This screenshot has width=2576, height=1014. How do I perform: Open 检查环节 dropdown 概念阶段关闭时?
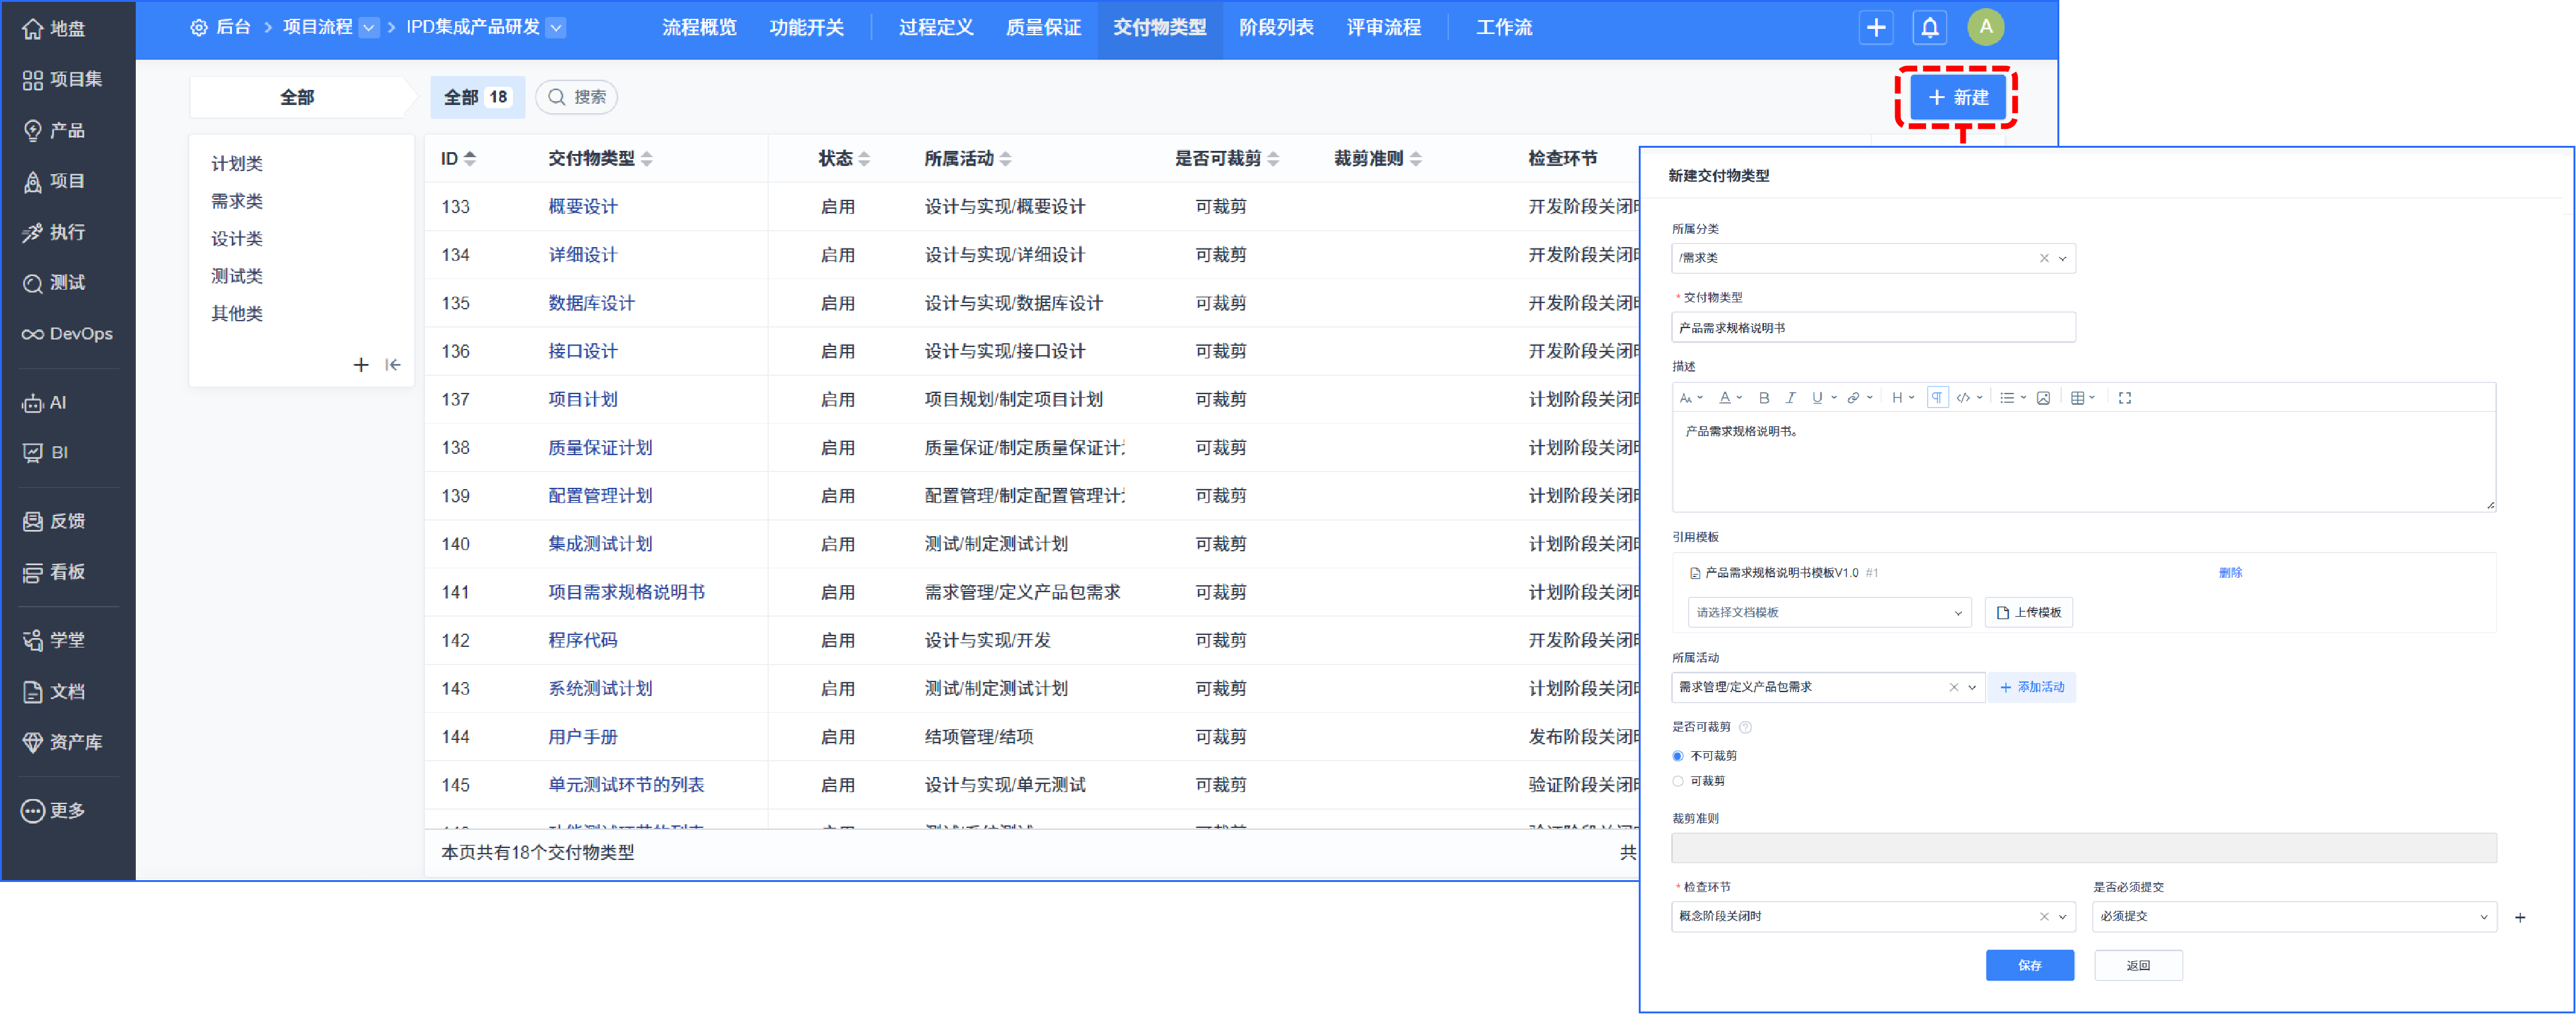[1873, 916]
